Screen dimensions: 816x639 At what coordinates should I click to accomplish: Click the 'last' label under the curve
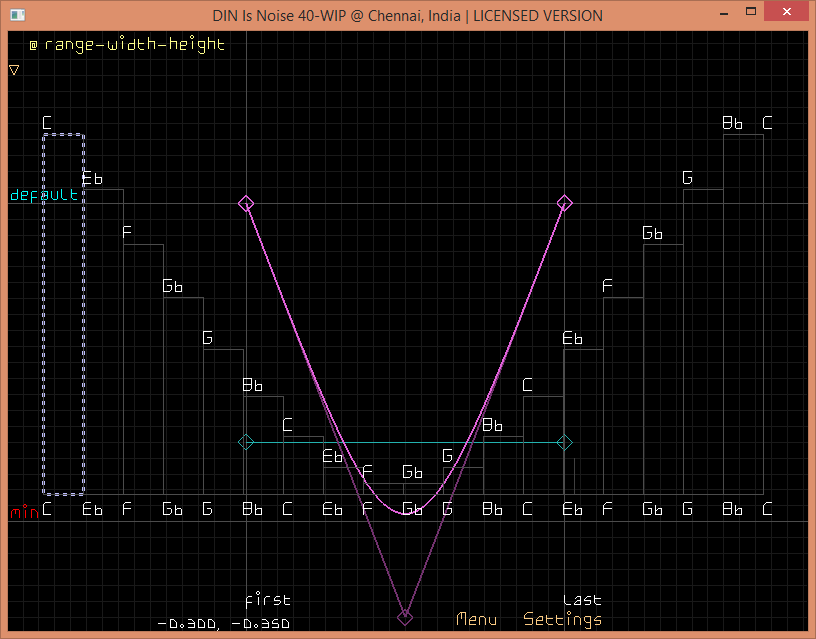tap(582, 600)
